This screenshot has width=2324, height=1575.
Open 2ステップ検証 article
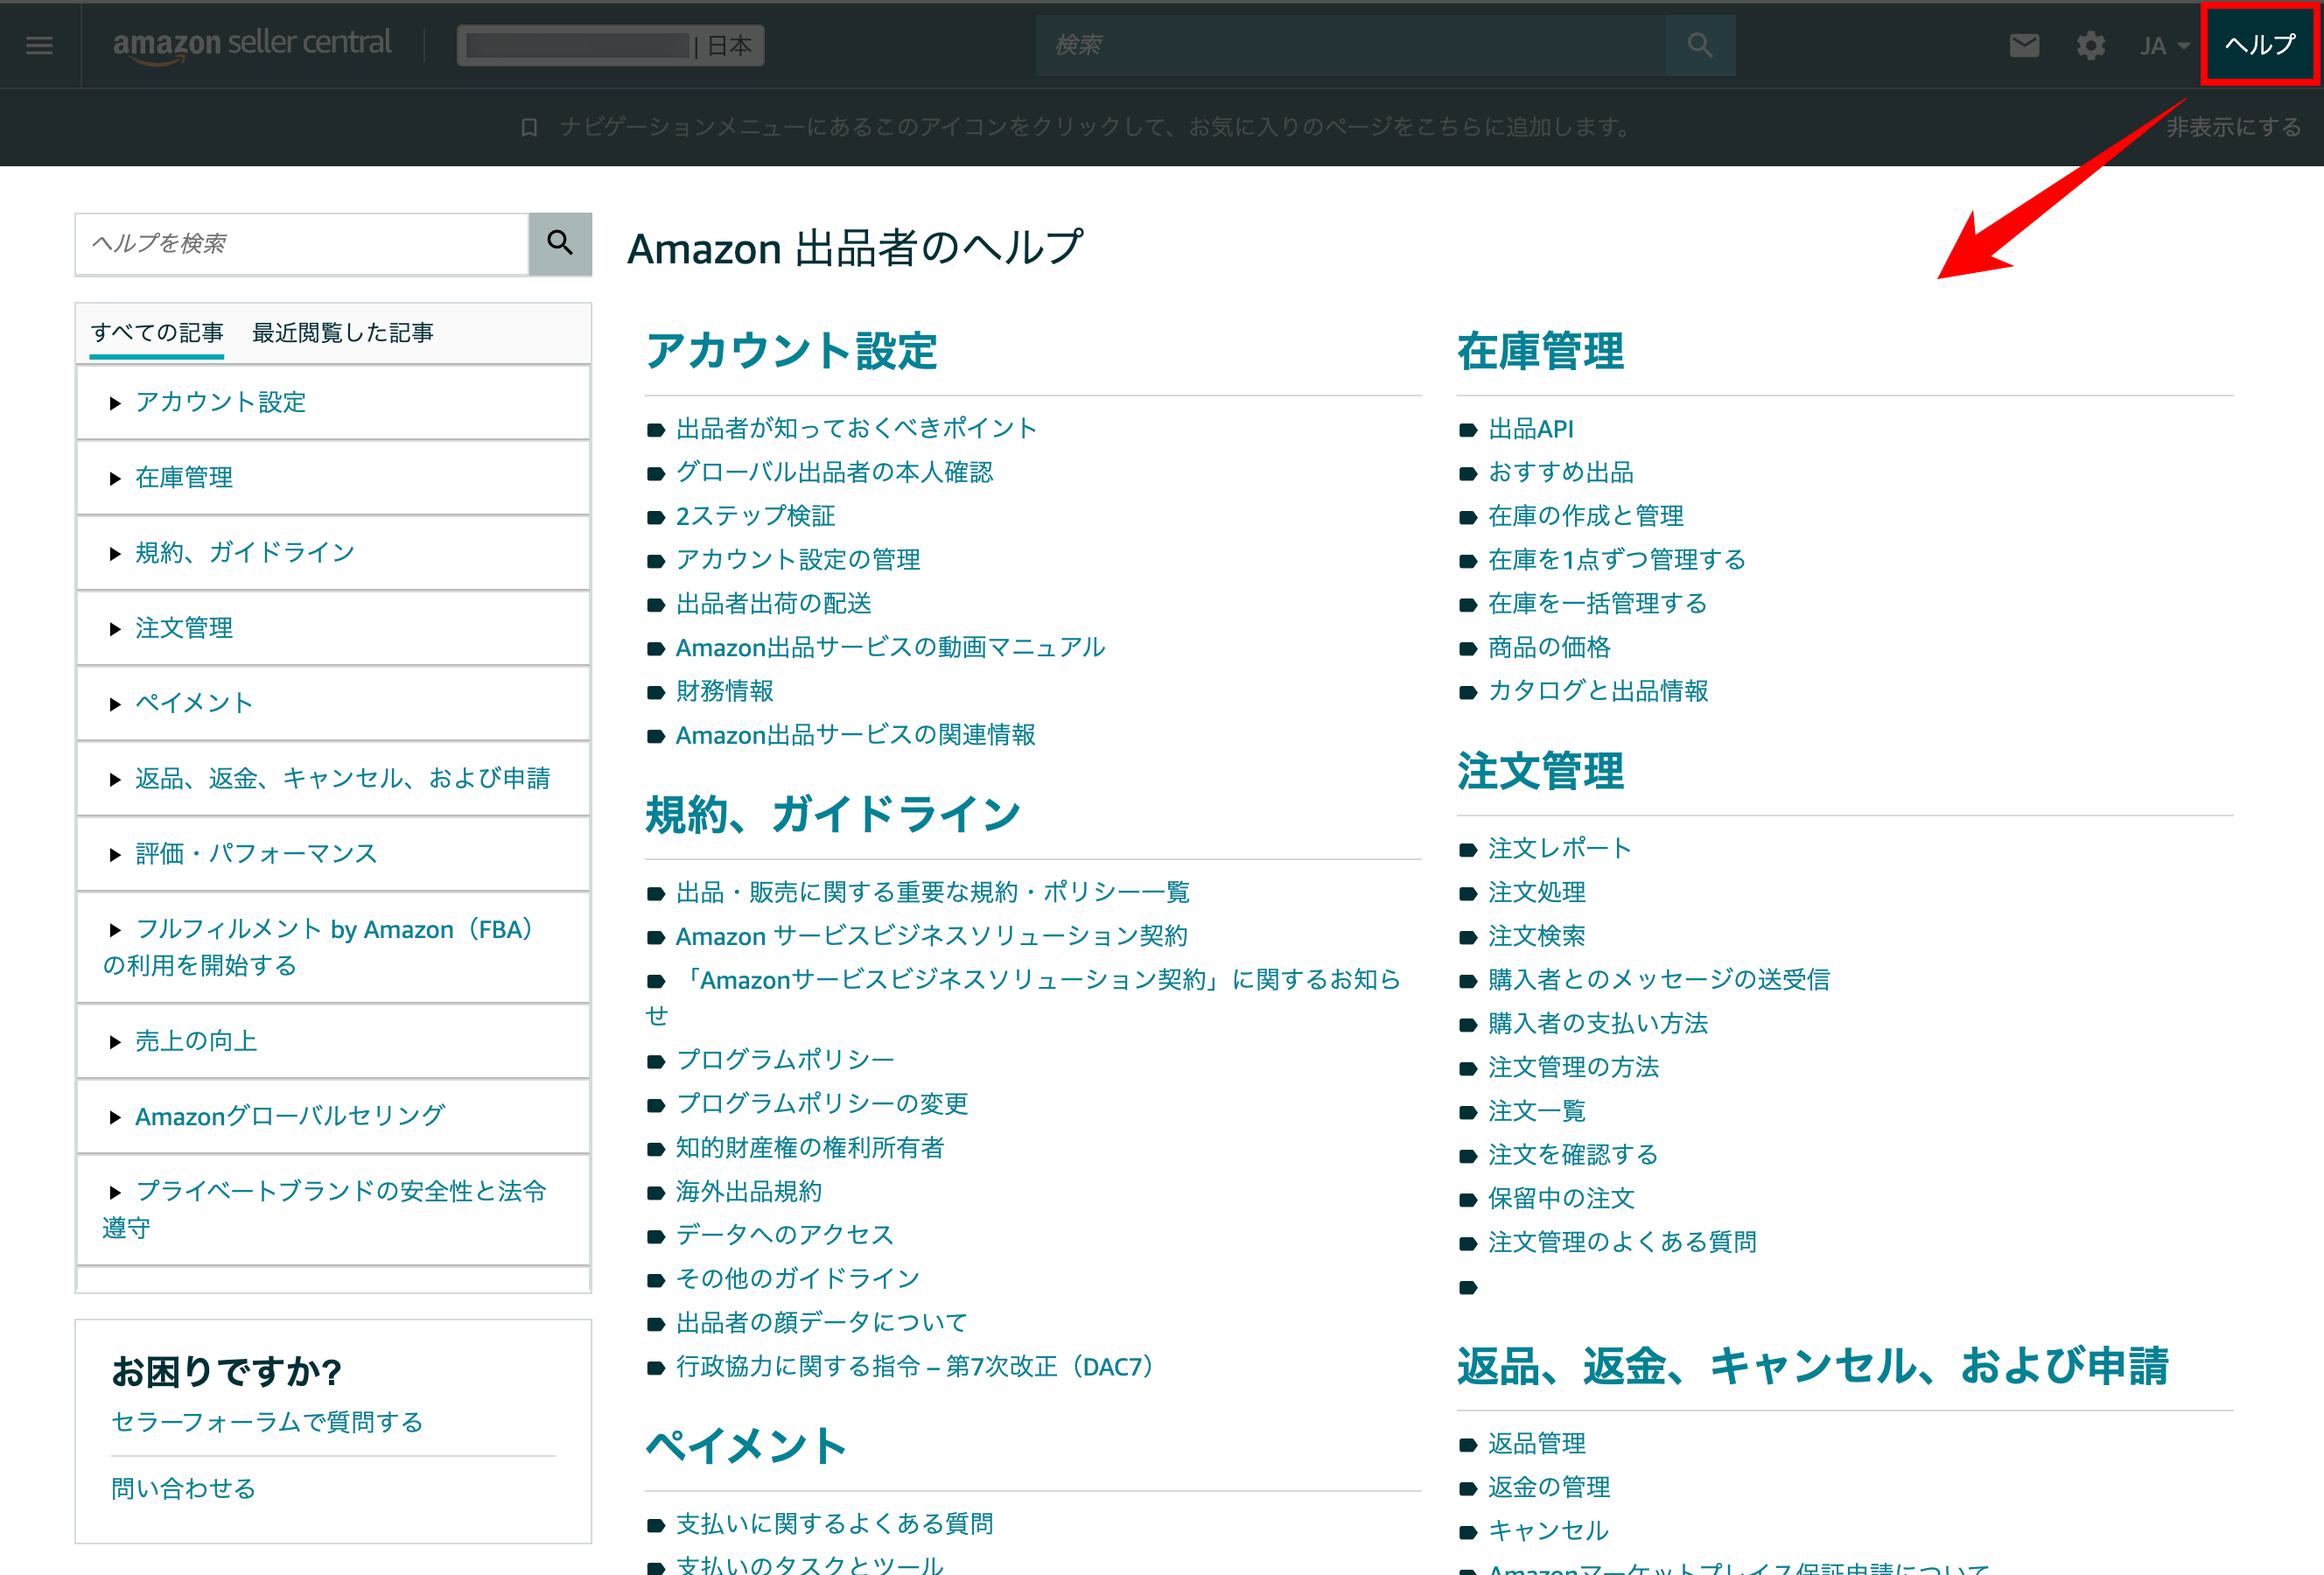pyautogui.click(x=755, y=516)
